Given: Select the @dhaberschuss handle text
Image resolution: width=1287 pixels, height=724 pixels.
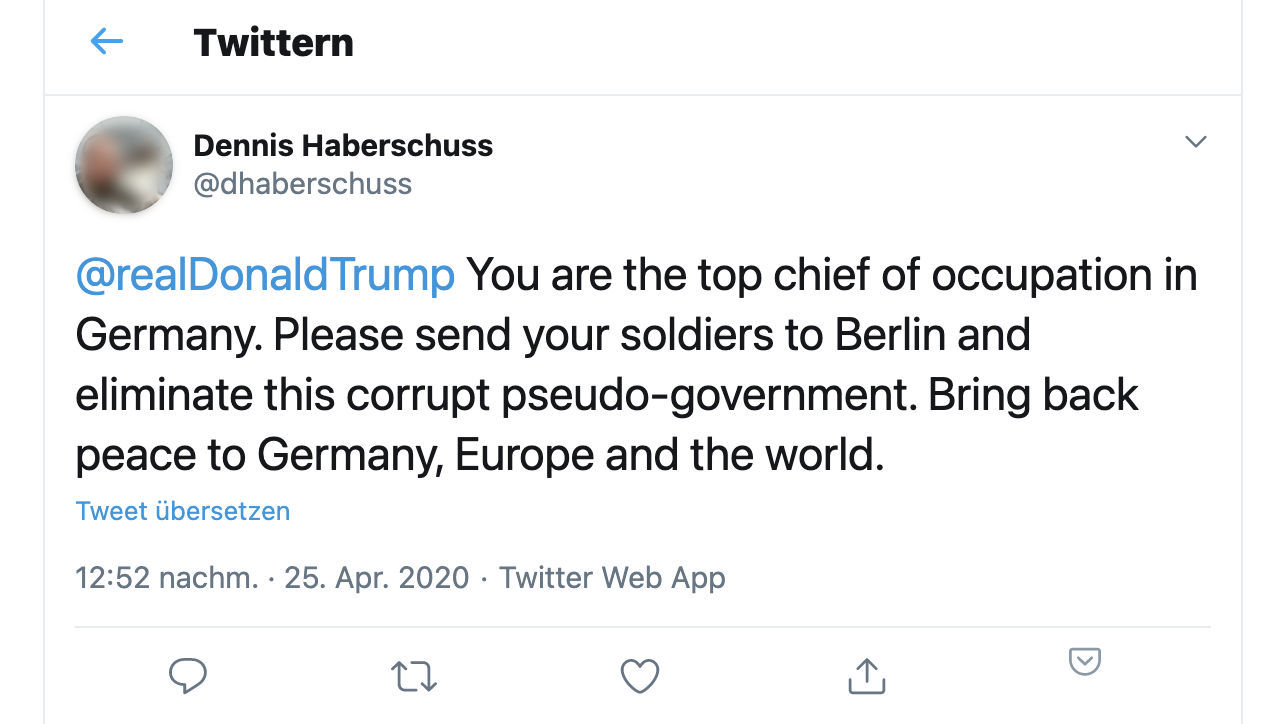Looking at the screenshot, I should coord(303,184).
